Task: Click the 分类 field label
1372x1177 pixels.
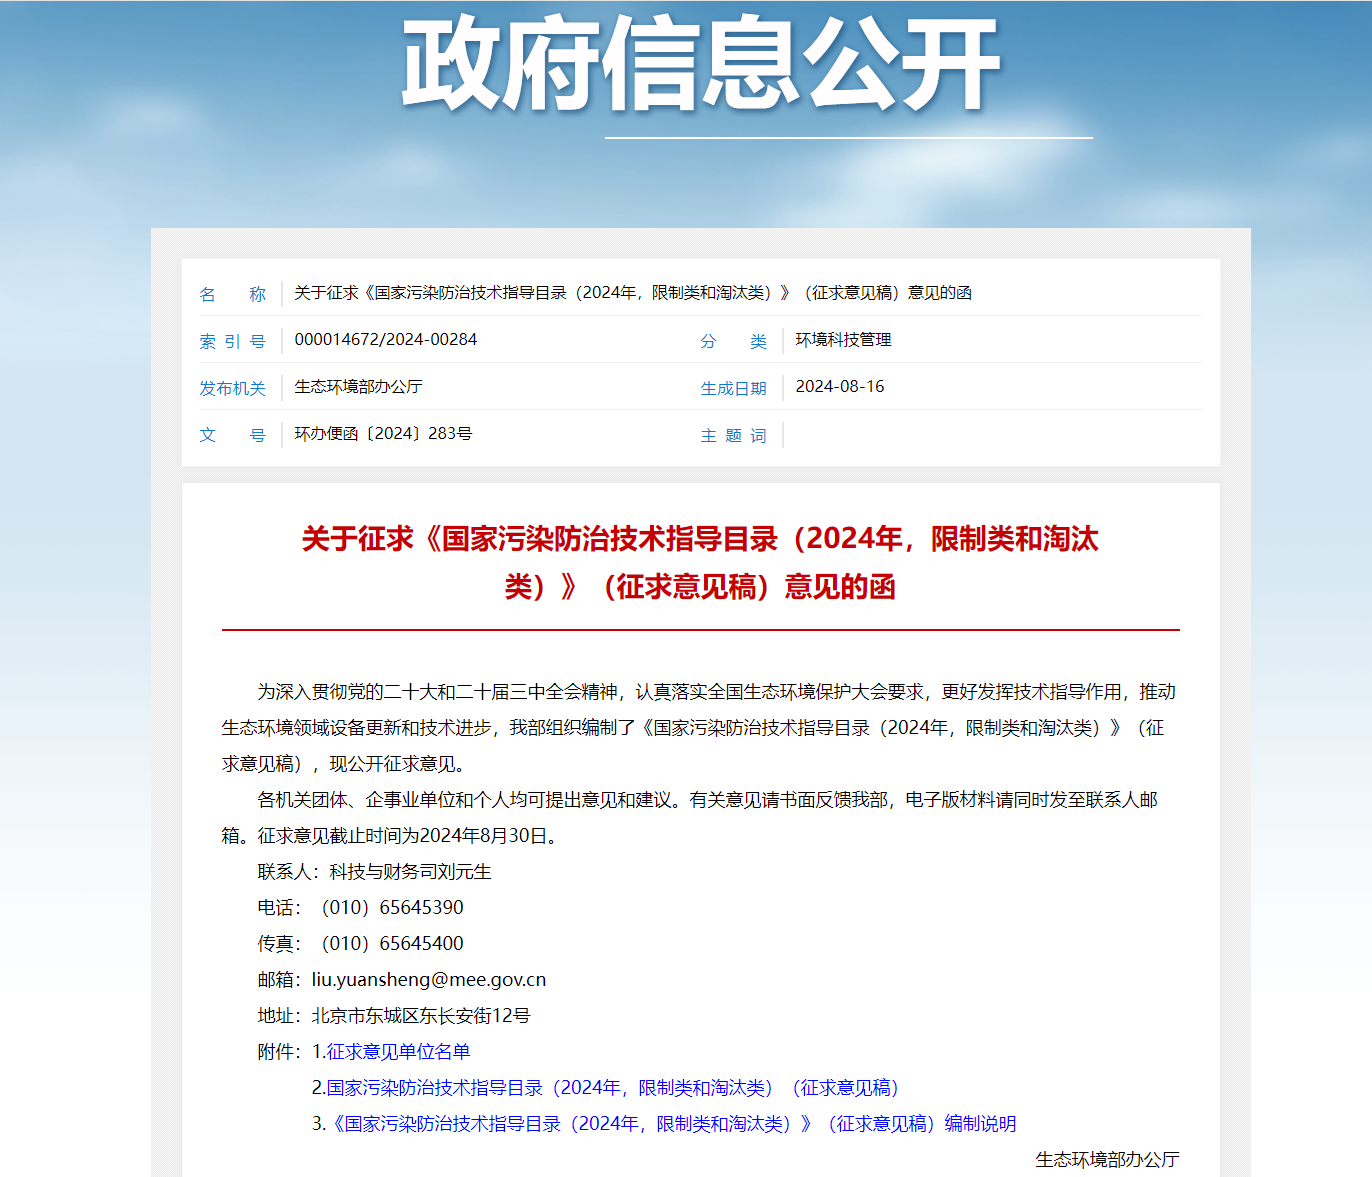Action: 733,341
